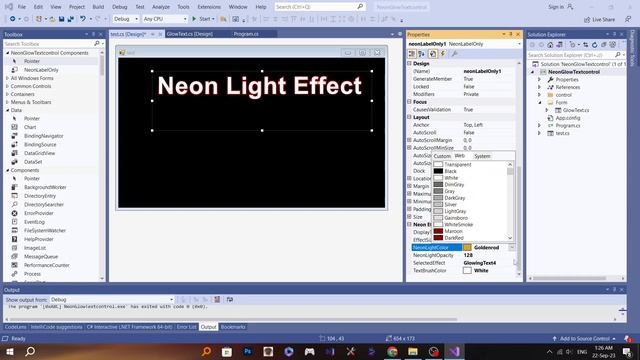Select BackgroundWorker in Toolbox
The width and height of the screenshot is (640, 360).
(x=45, y=187)
